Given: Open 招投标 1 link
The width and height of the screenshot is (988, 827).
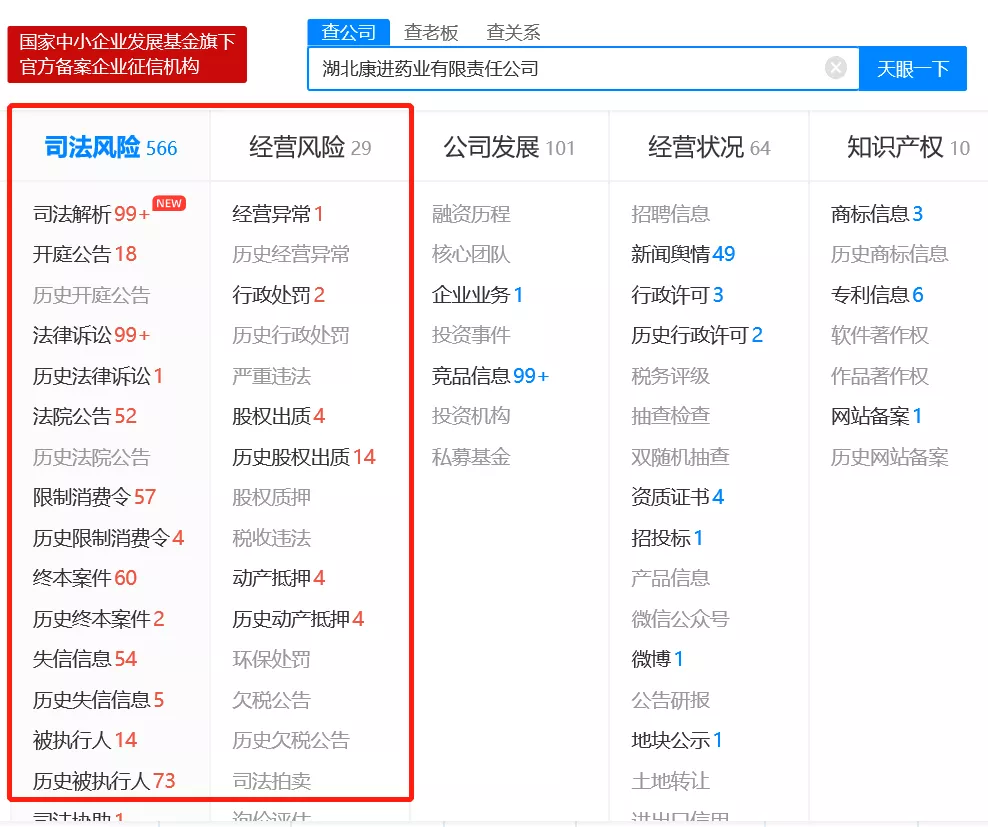Looking at the screenshot, I should [x=667, y=538].
